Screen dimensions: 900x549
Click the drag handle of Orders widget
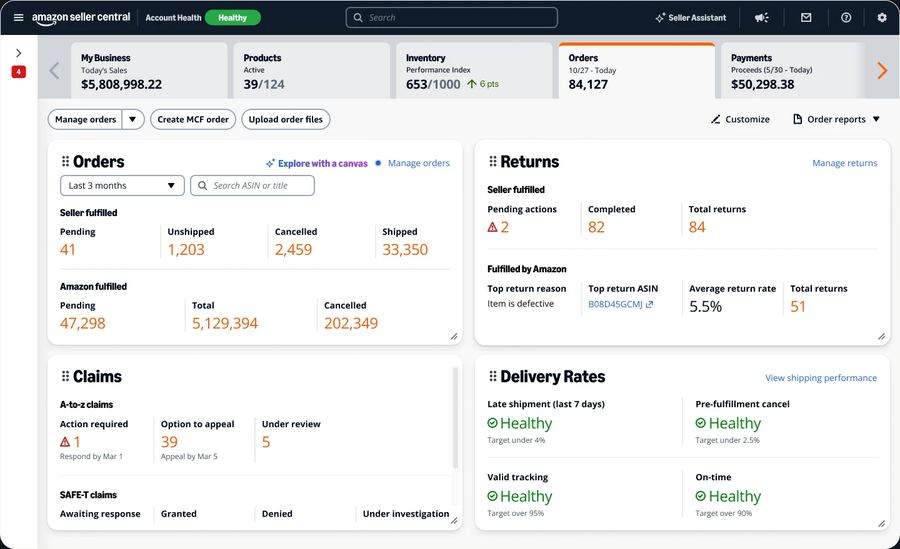(65, 161)
